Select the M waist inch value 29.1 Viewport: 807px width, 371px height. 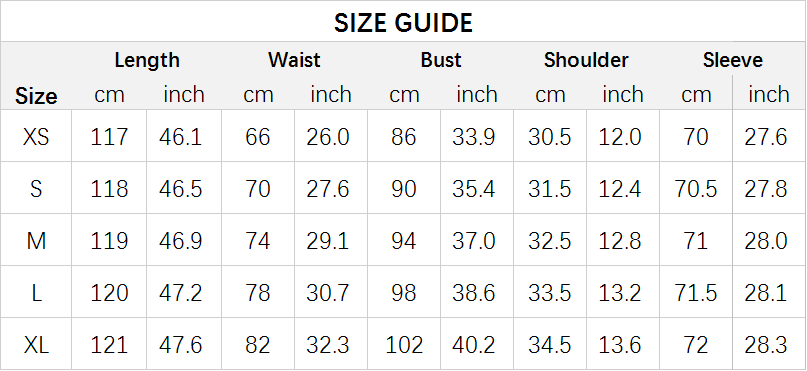(327, 241)
